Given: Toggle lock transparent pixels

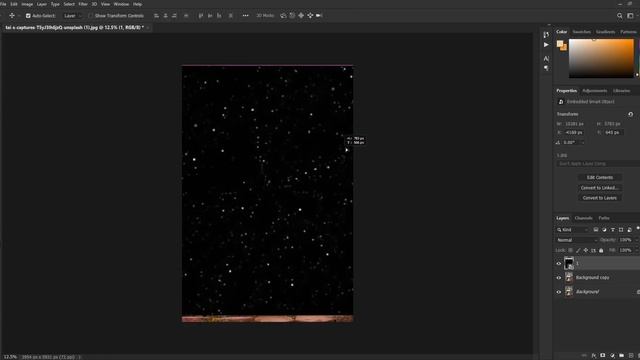Looking at the screenshot, I should pyautogui.click(x=571, y=250).
